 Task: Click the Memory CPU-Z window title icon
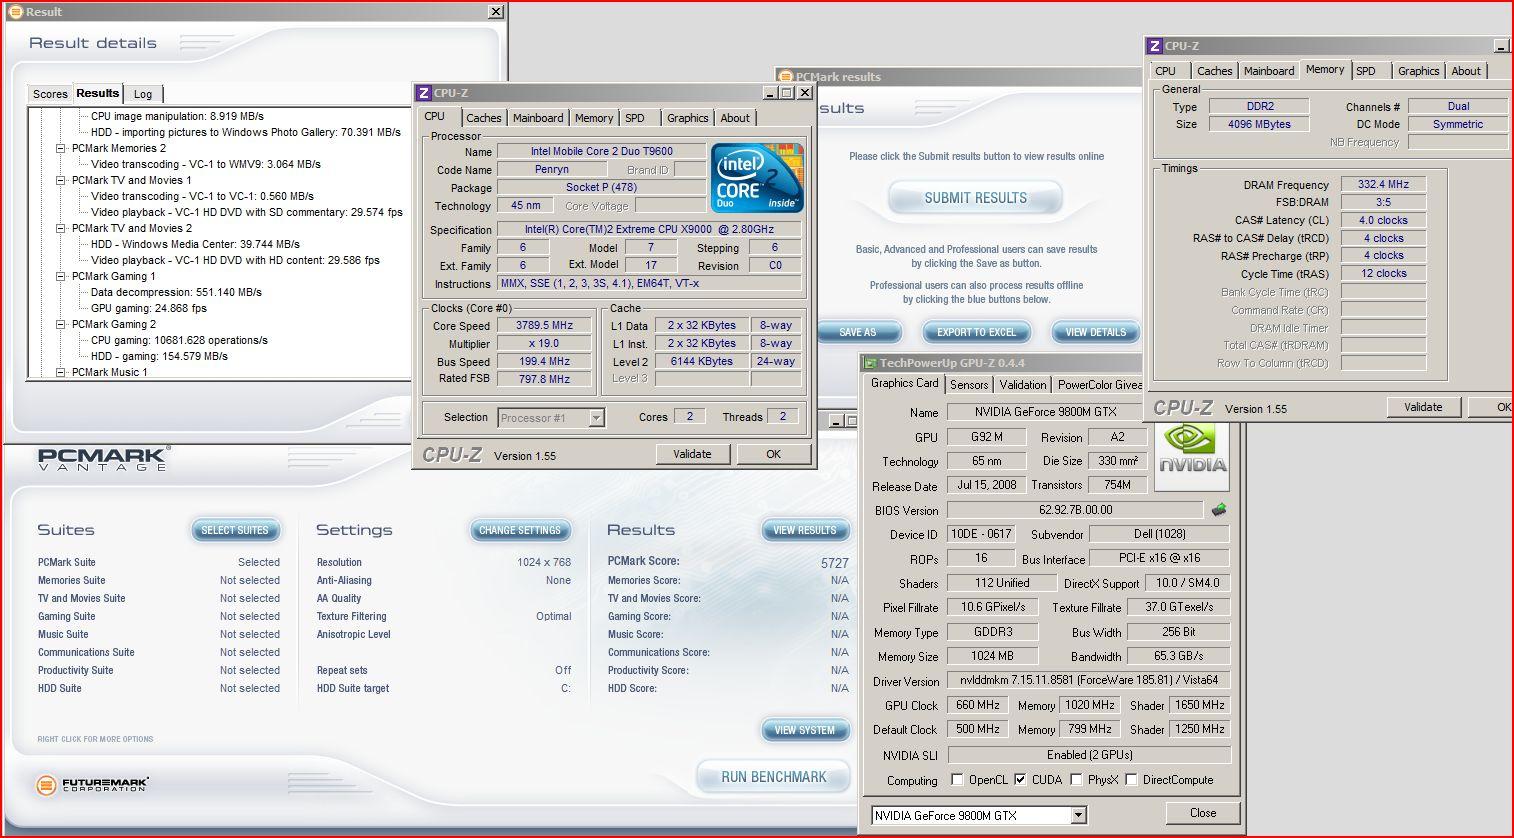coord(1155,46)
